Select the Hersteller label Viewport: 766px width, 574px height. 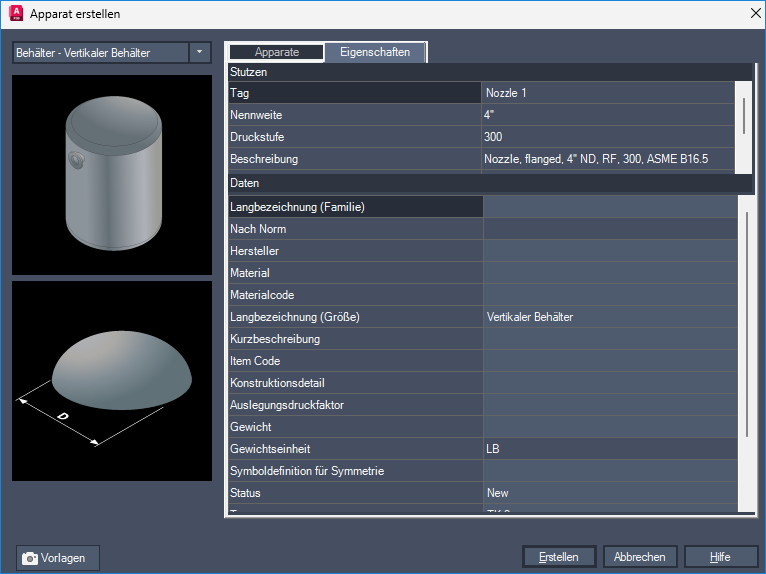356,251
